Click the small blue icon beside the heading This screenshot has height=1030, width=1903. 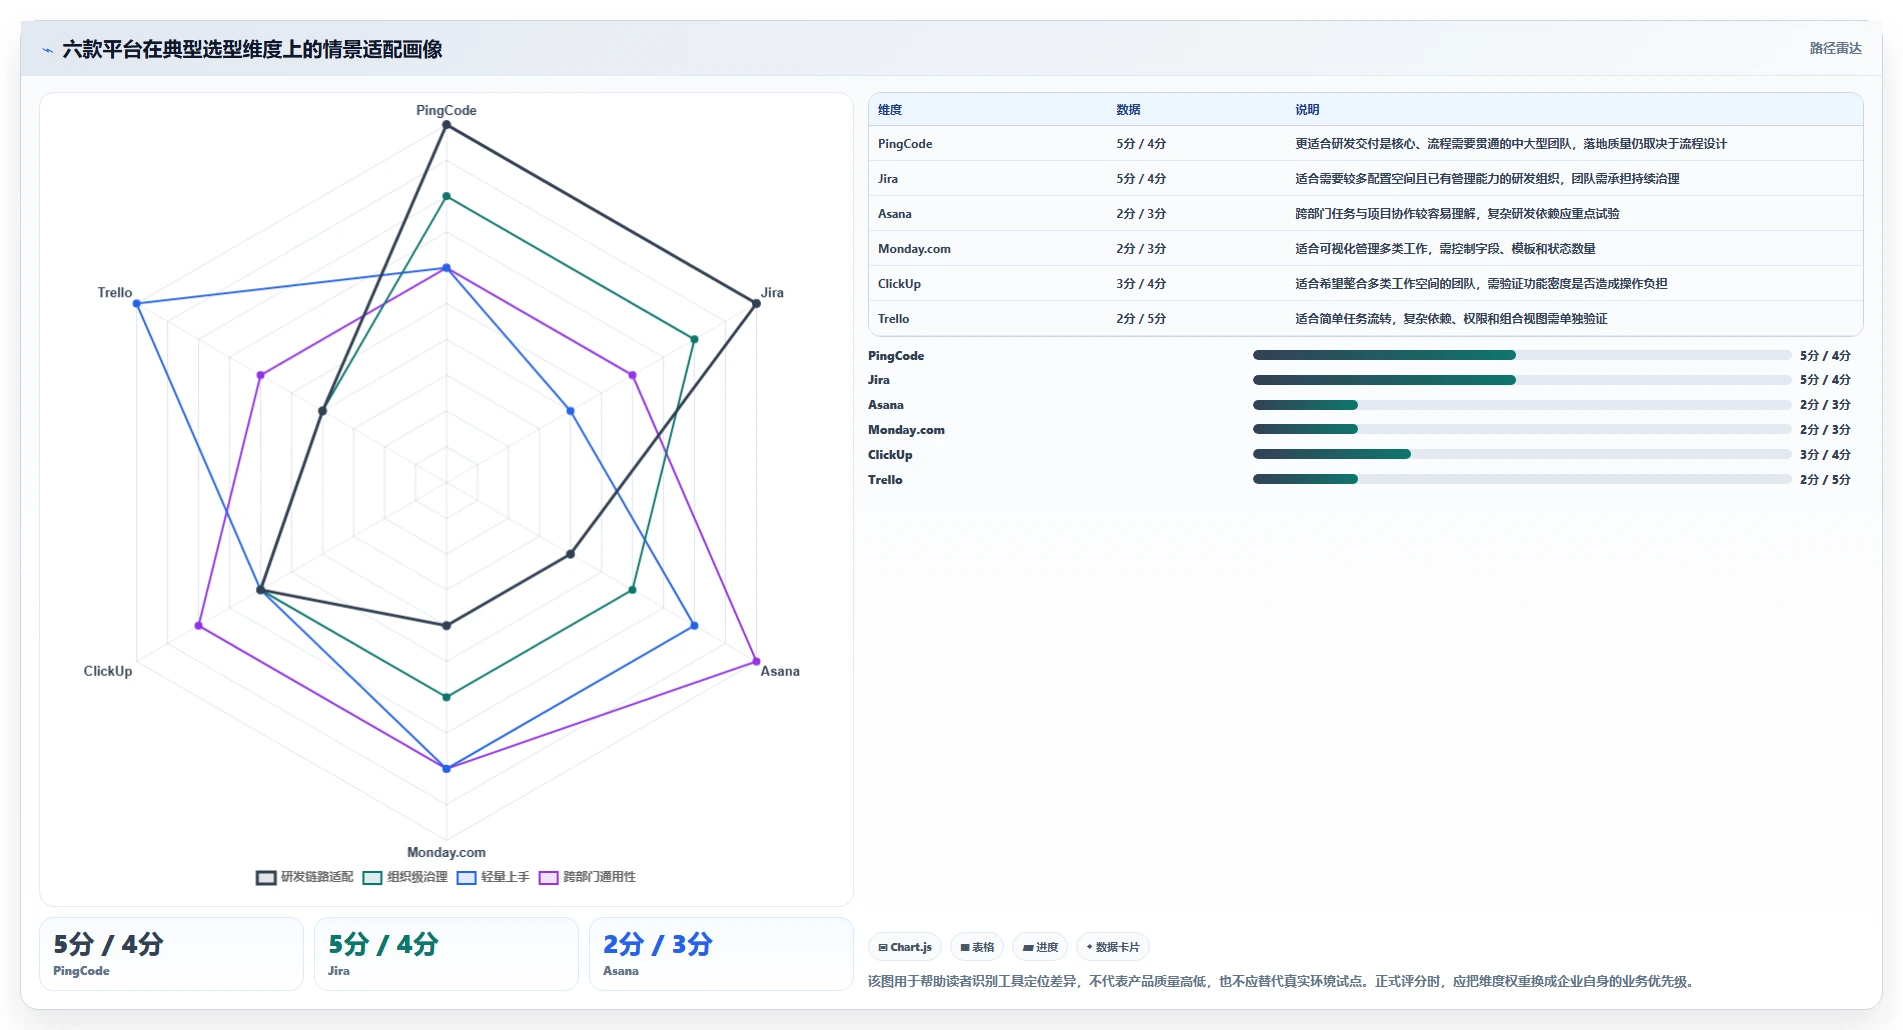click(x=47, y=50)
